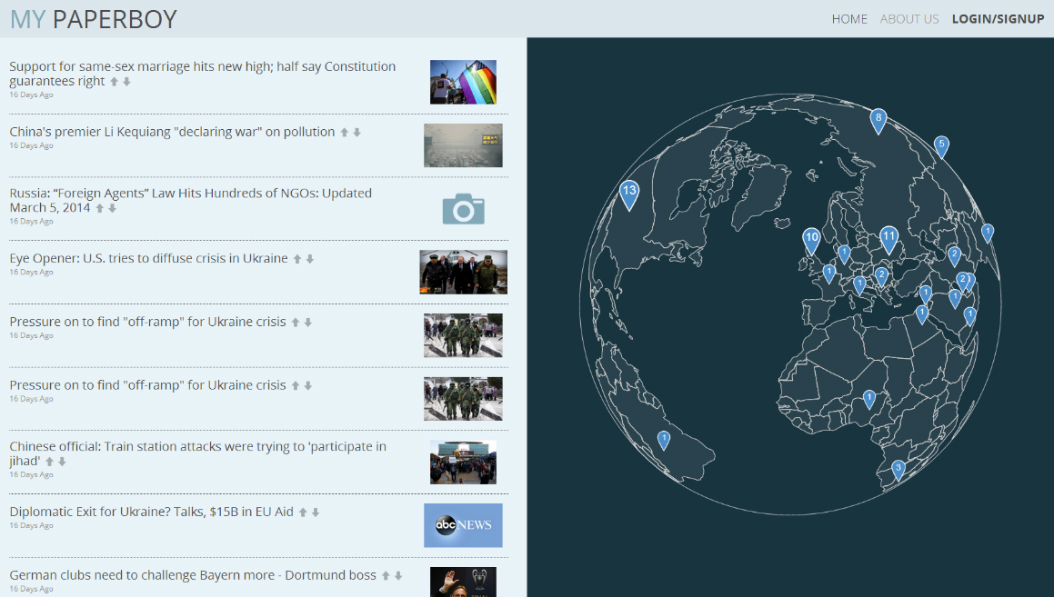Screen dimensions: 1054x597
Task: Select the marker labeled 3 in southern Africa
Action: (898, 470)
